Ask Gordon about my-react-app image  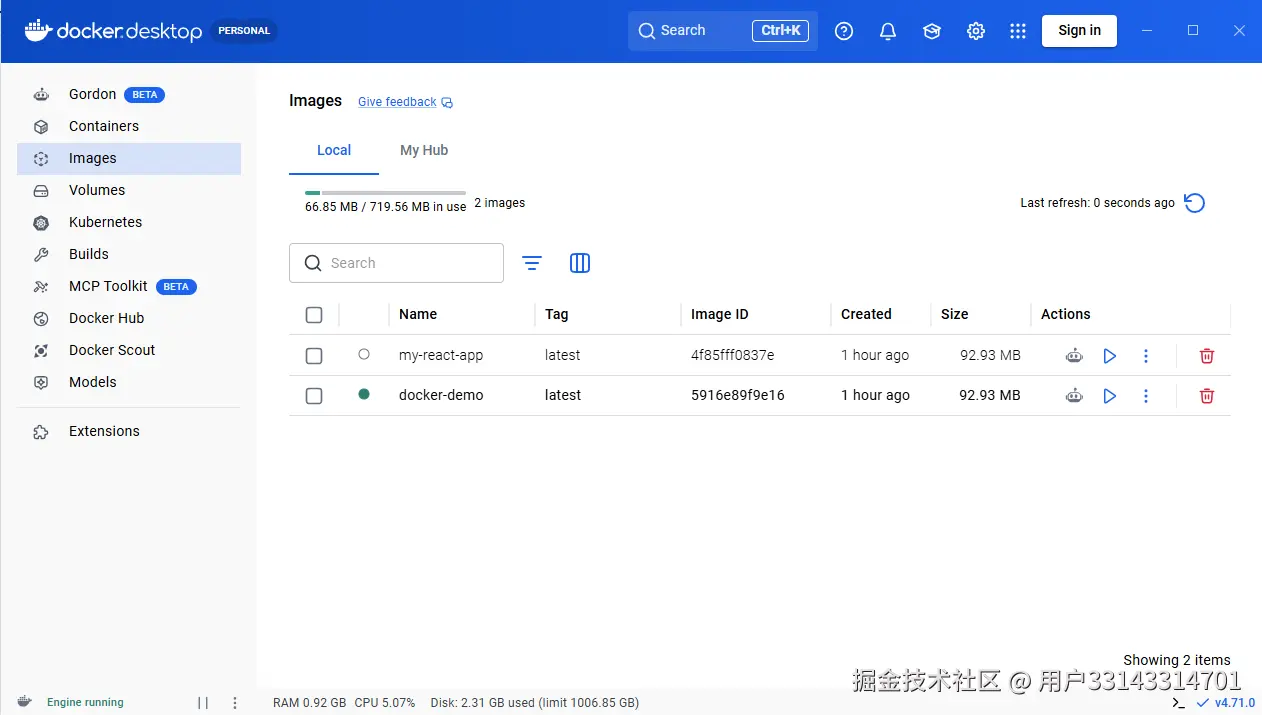[x=1074, y=355]
